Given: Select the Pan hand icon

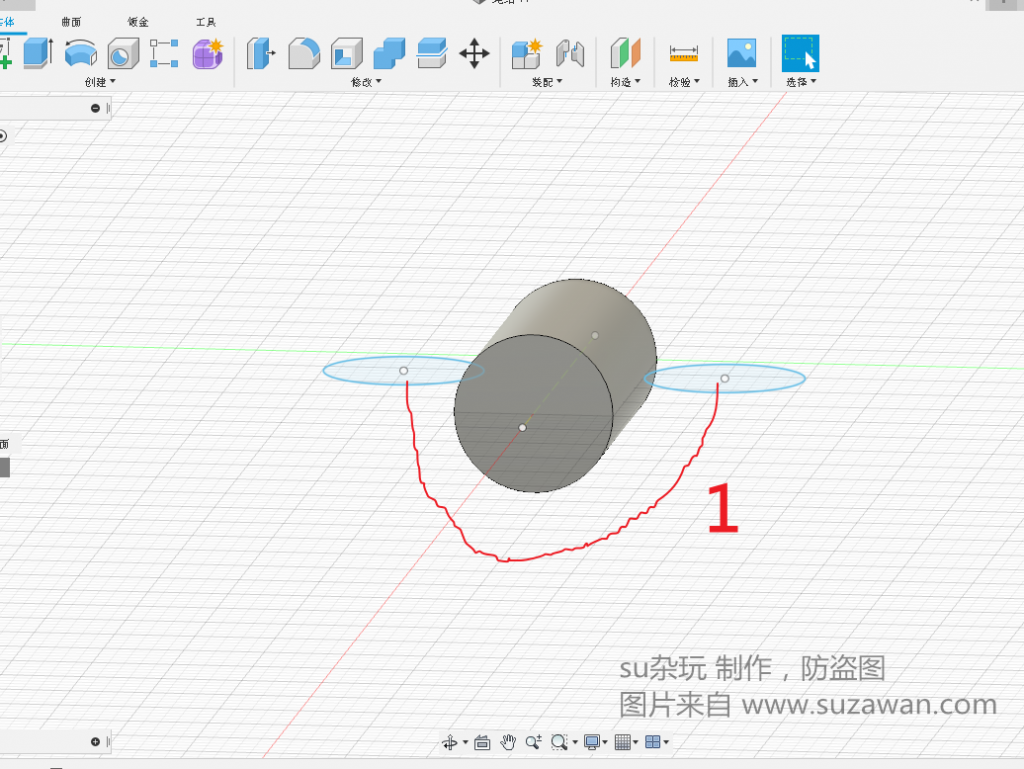Looking at the screenshot, I should [508, 742].
